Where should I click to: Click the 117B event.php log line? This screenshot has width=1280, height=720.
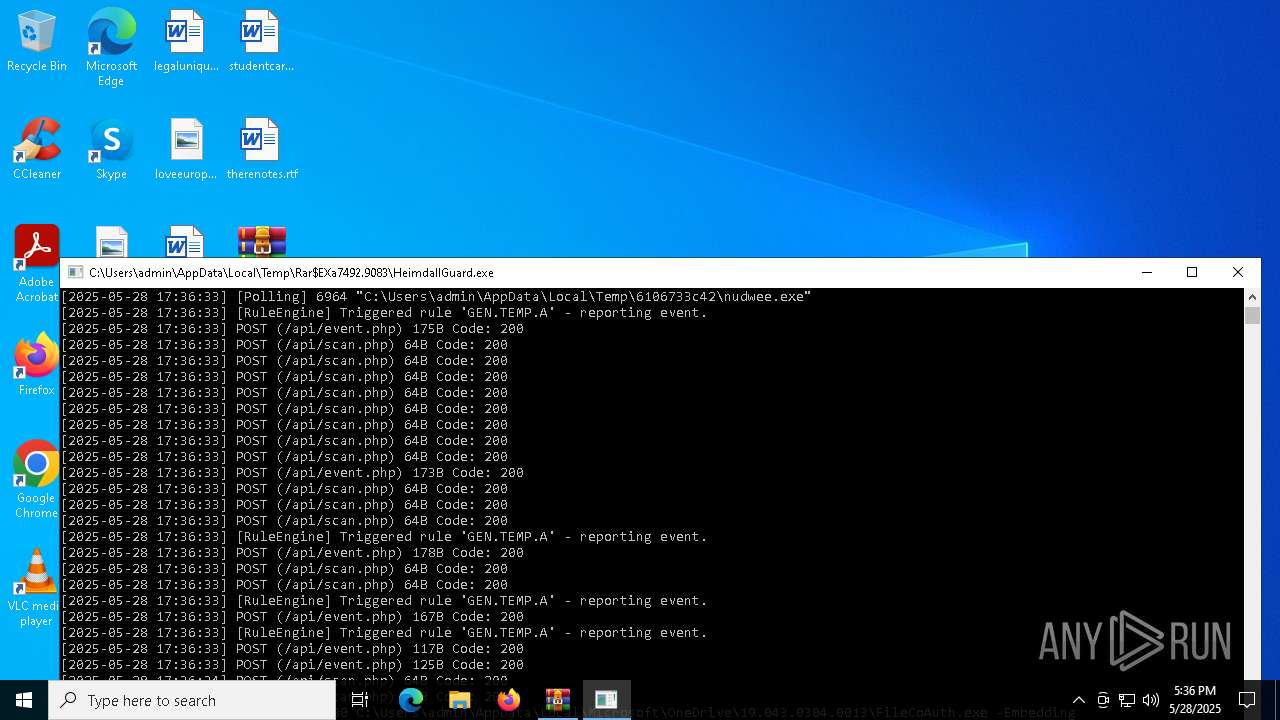click(x=292, y=649)
